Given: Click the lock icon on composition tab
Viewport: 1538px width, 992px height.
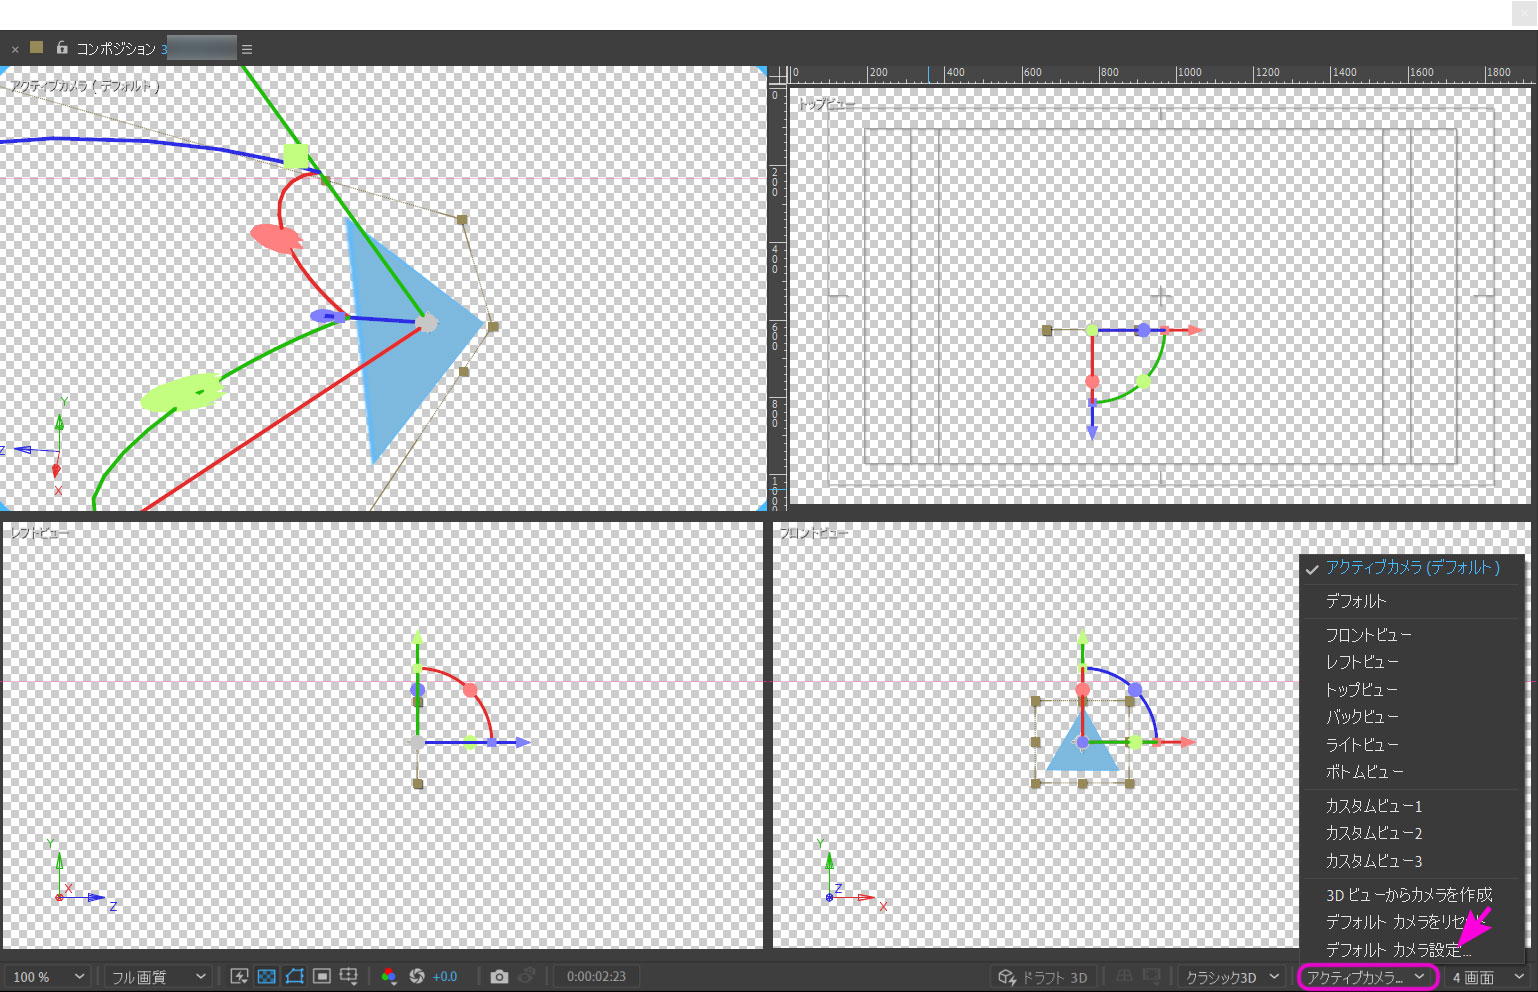Looking at the screenshot, I should click(62, 48).
